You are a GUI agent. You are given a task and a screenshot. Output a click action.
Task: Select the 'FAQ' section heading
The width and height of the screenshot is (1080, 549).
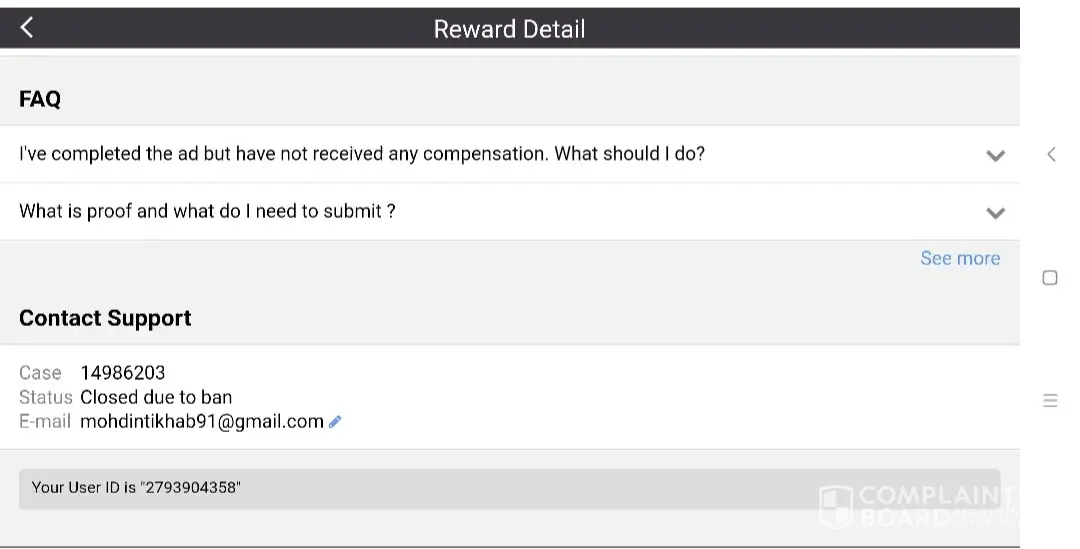40,99
